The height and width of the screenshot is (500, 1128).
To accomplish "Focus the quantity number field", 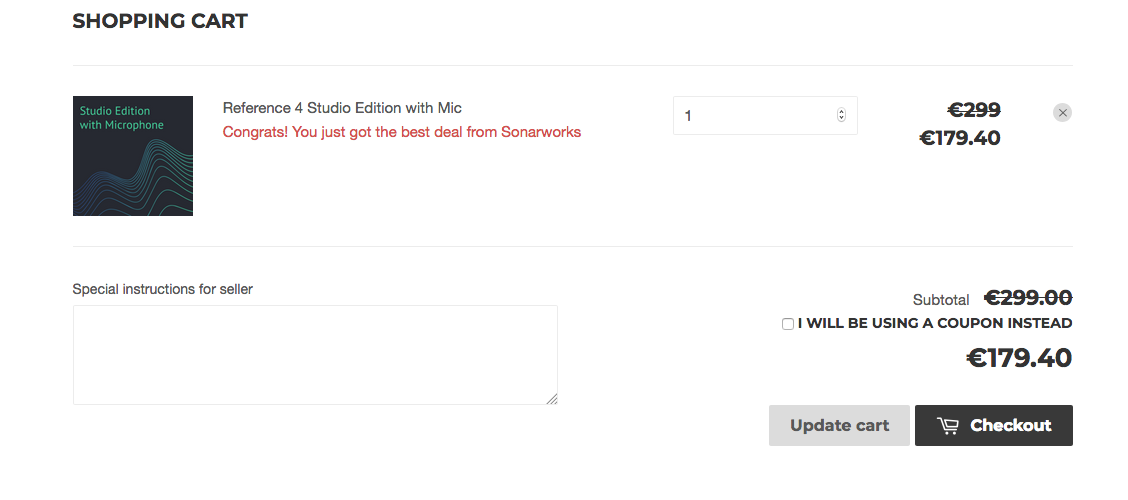I will tap(765, 115).
